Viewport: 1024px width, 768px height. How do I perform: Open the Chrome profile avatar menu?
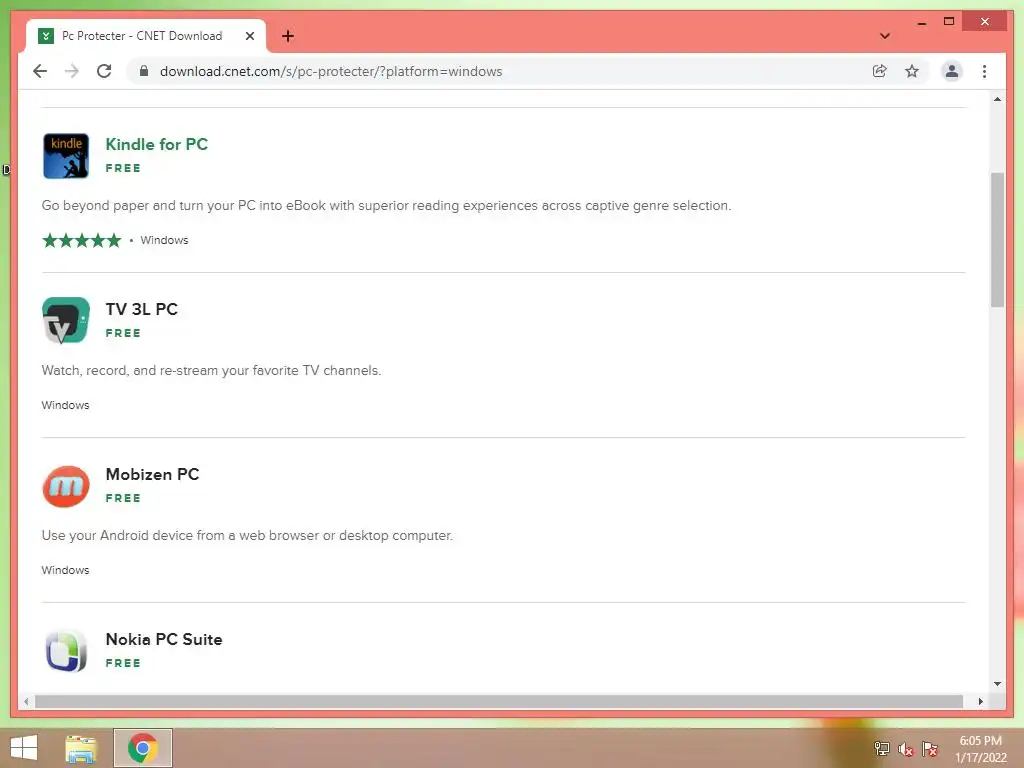tap(952, 71)
